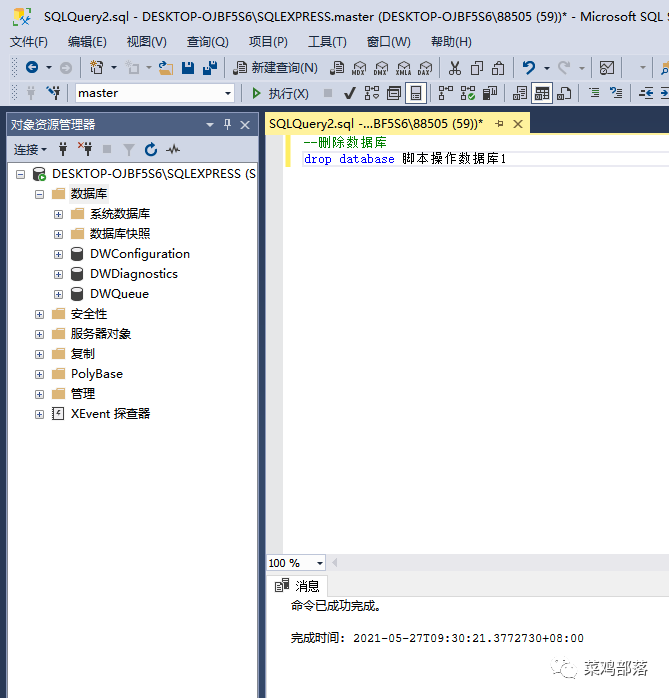Screen dimensions: 669x698
Task: Click the open file folder icon
Action: coord(166,68)
